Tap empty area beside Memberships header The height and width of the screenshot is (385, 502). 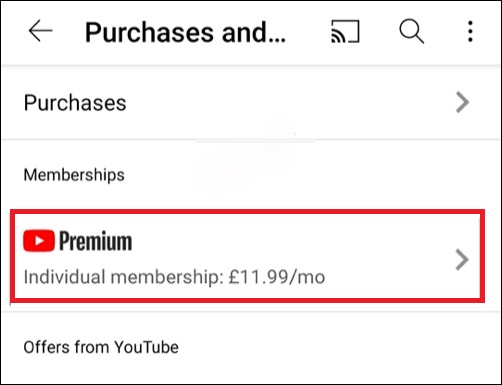click(300, 175)
